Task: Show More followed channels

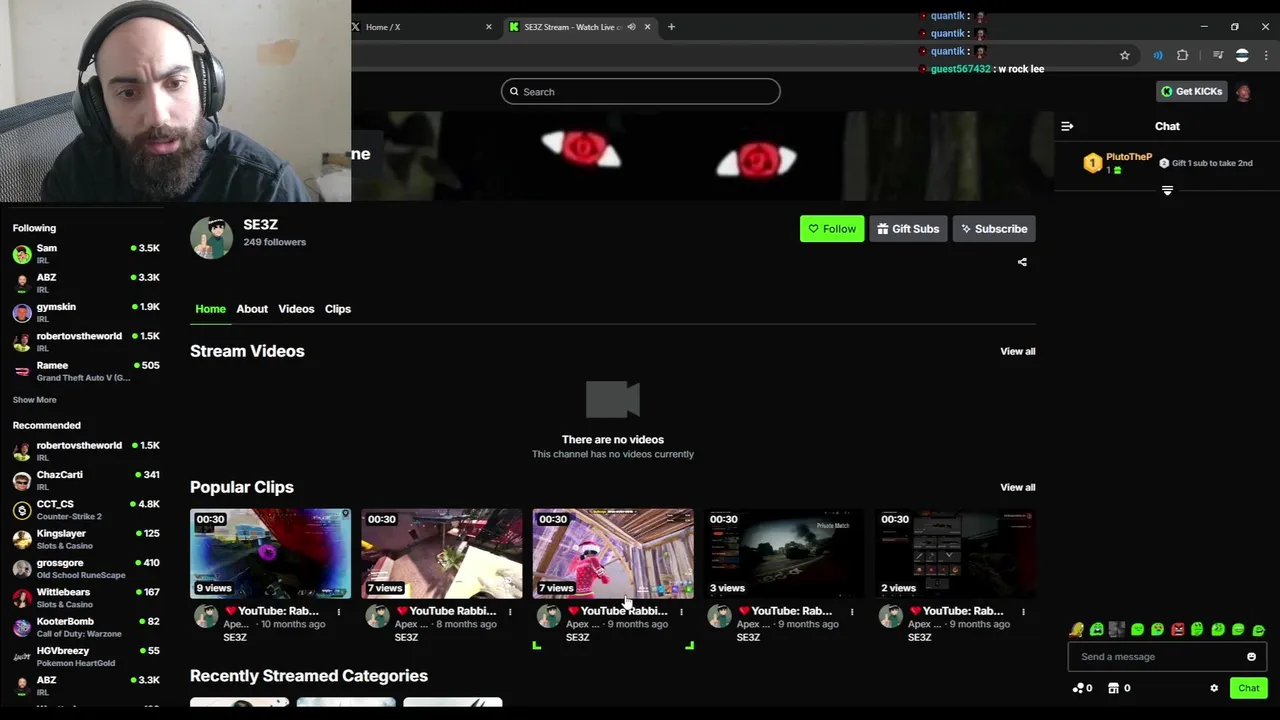Action: click(34, 400)
